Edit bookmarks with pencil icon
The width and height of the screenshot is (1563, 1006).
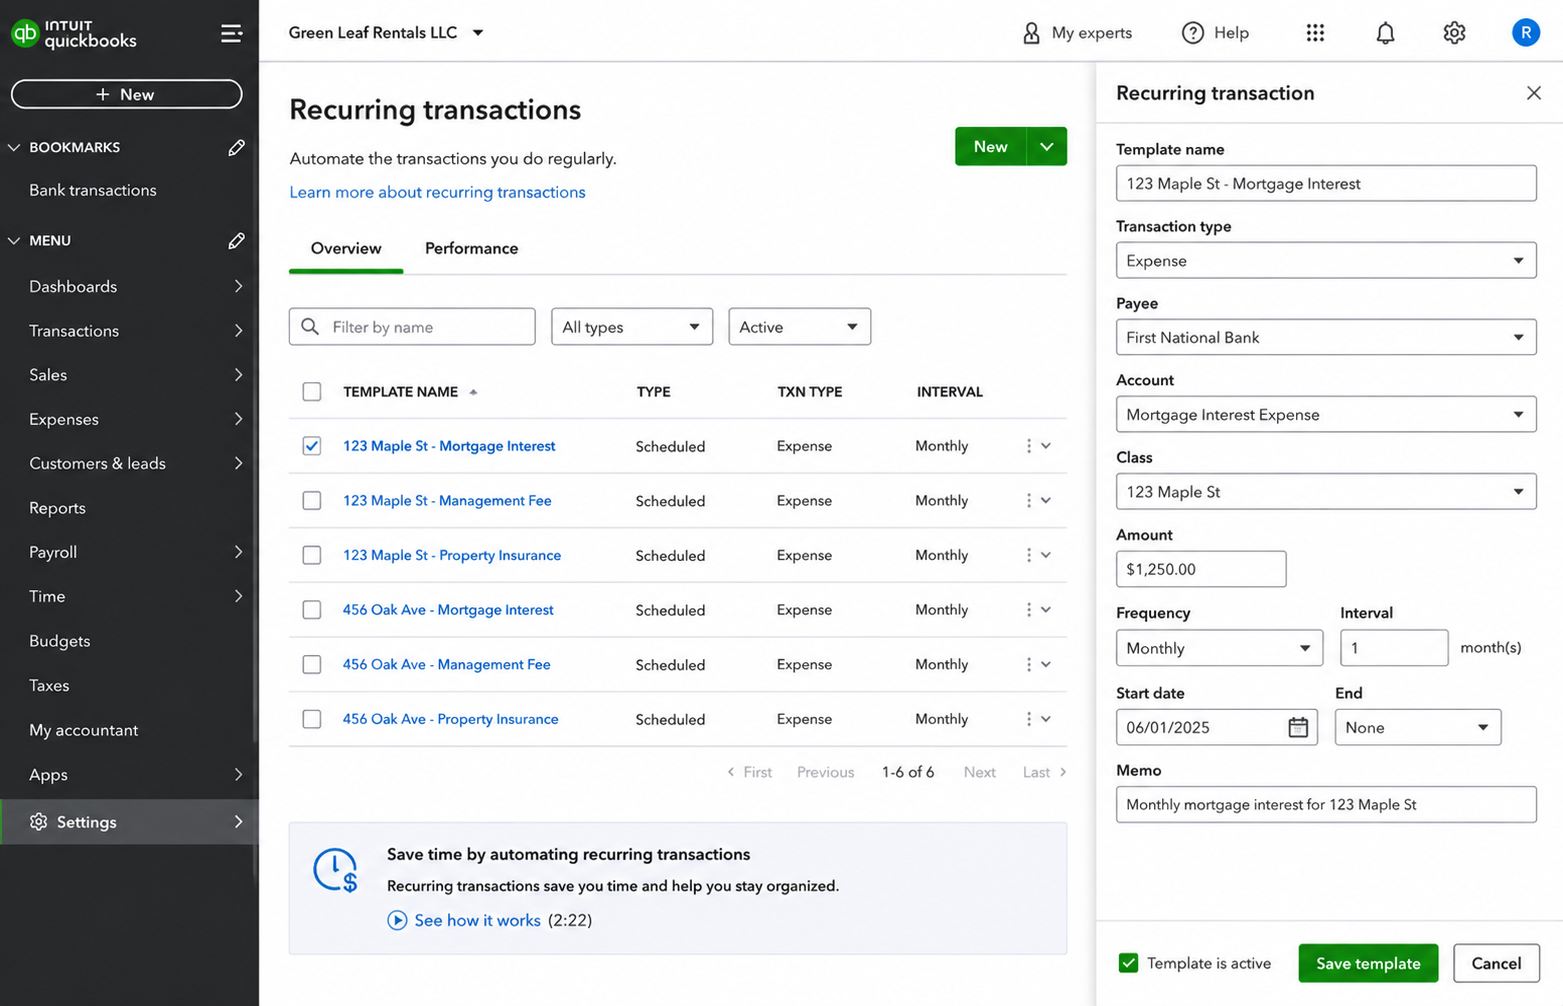pos(236,147)
